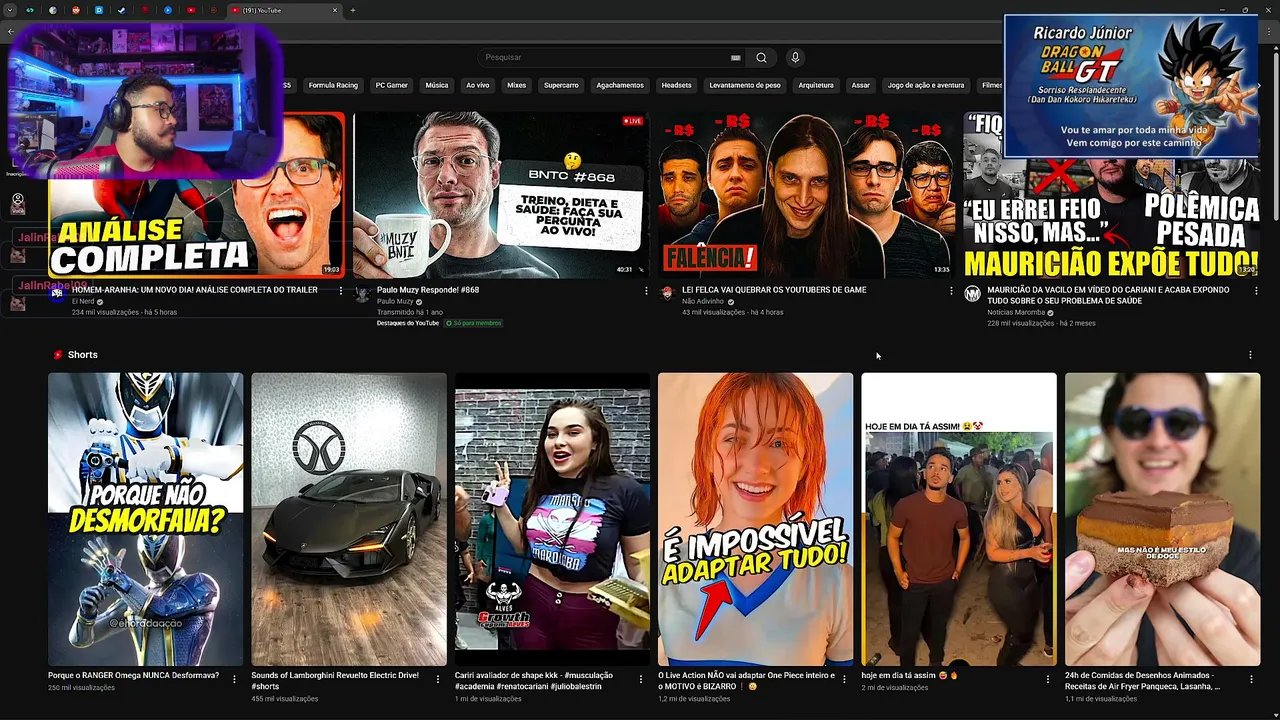Image resolution: width=1280 pixels, height=720 pixels.
Task: Open Homem-Aranha análise completa video title
Action: [x=195, y=290]
